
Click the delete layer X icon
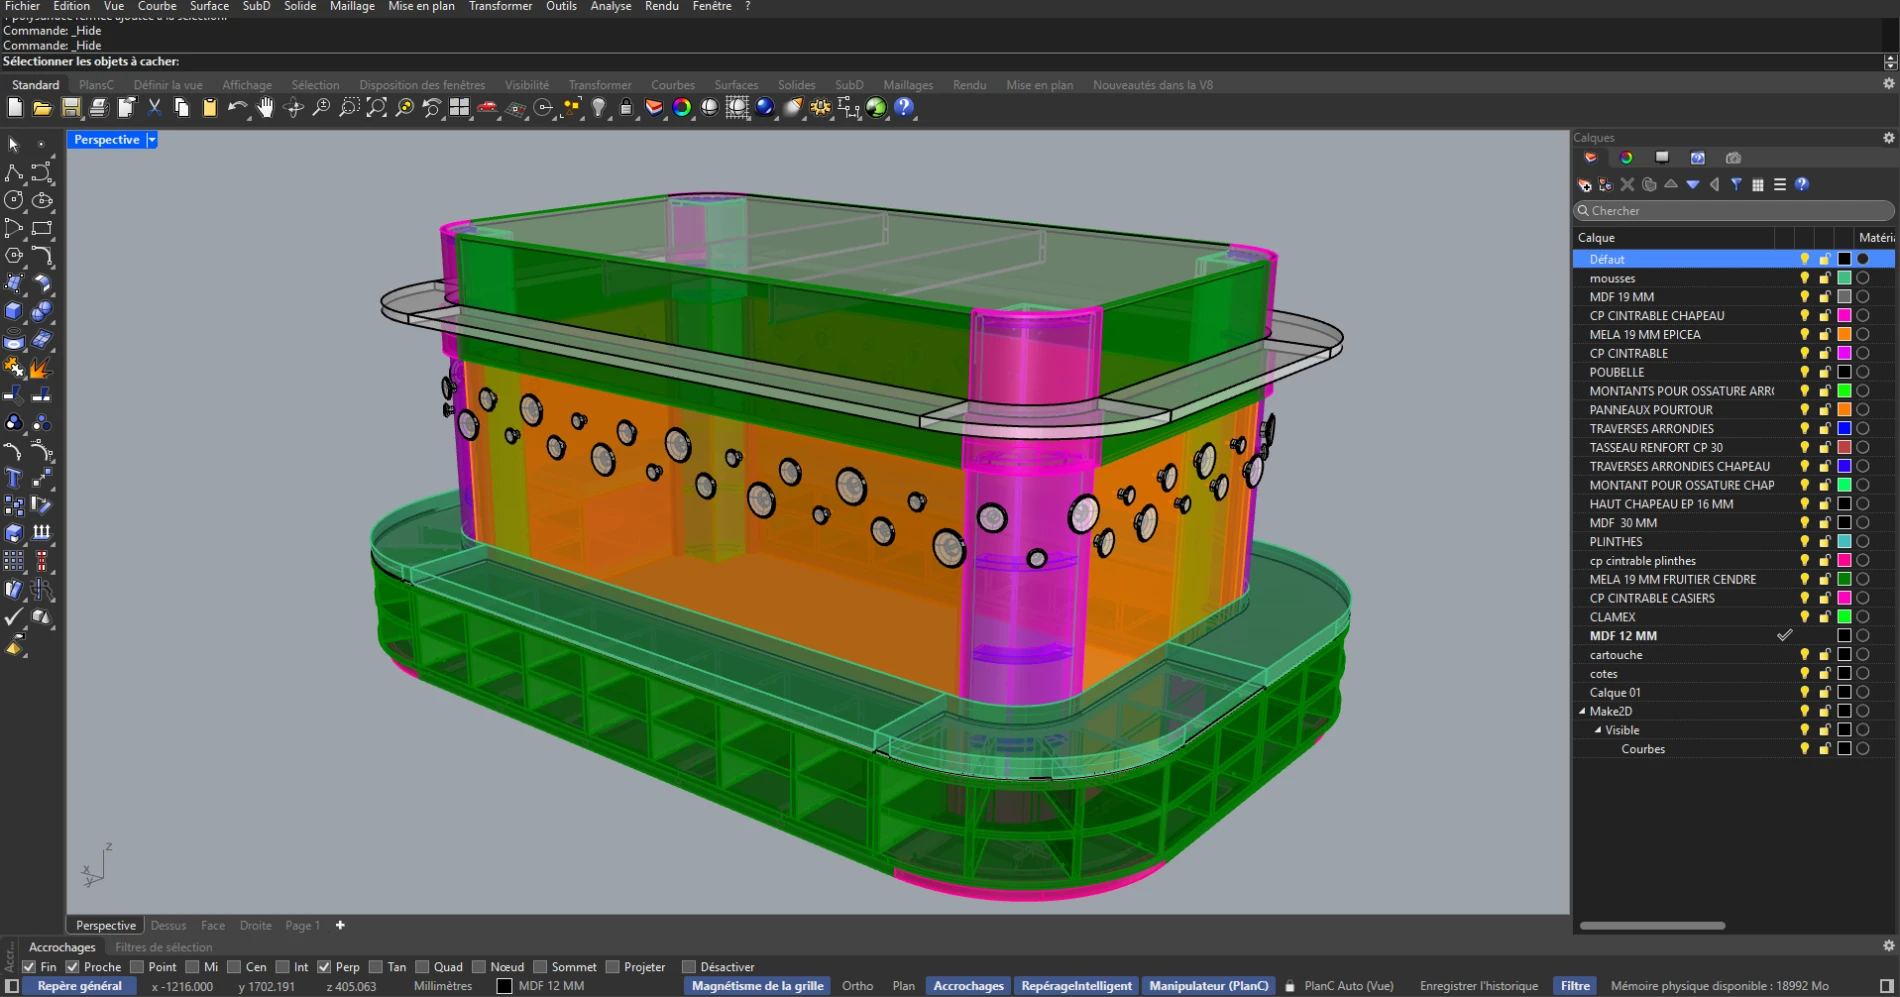1627,185
